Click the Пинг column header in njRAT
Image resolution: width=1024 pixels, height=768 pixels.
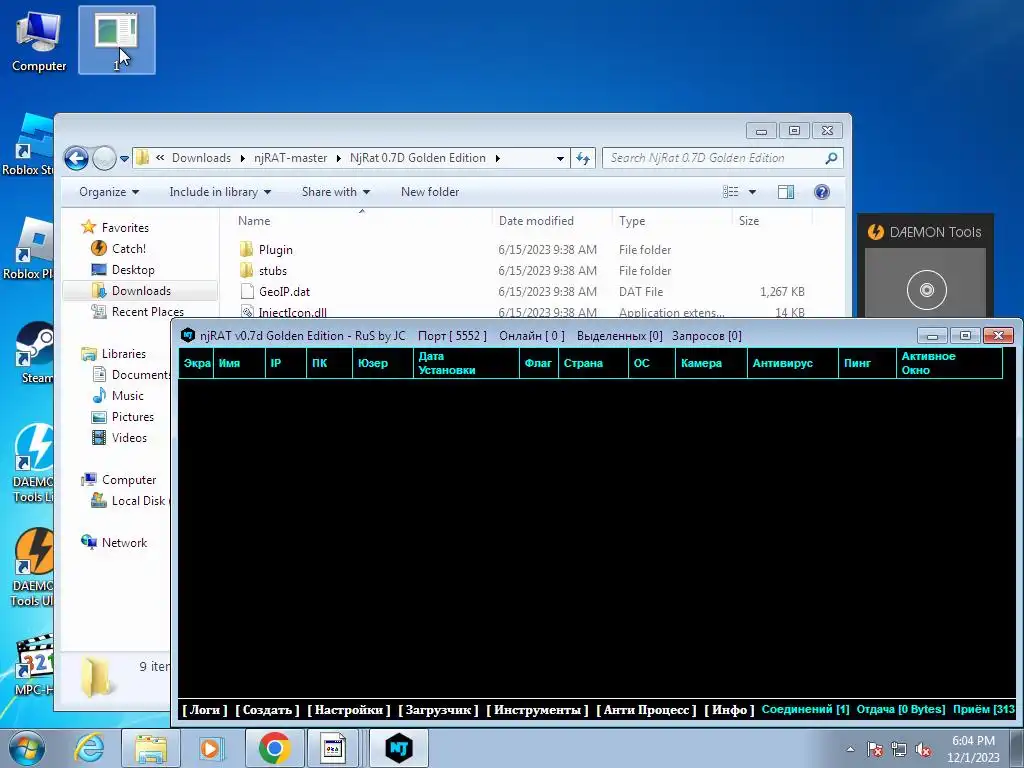coord(867,363)
